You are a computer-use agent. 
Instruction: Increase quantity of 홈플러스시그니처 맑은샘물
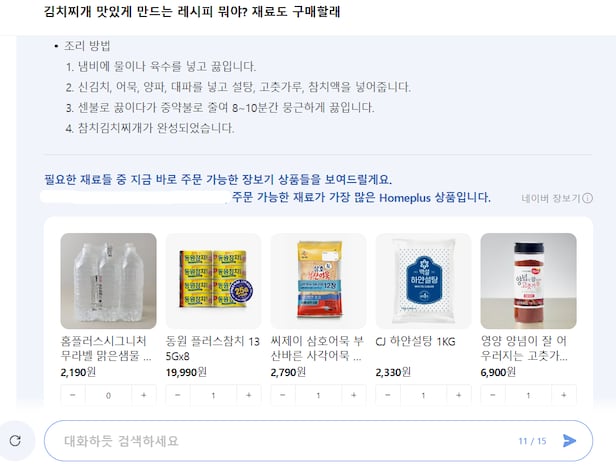[x=144, y=395]
